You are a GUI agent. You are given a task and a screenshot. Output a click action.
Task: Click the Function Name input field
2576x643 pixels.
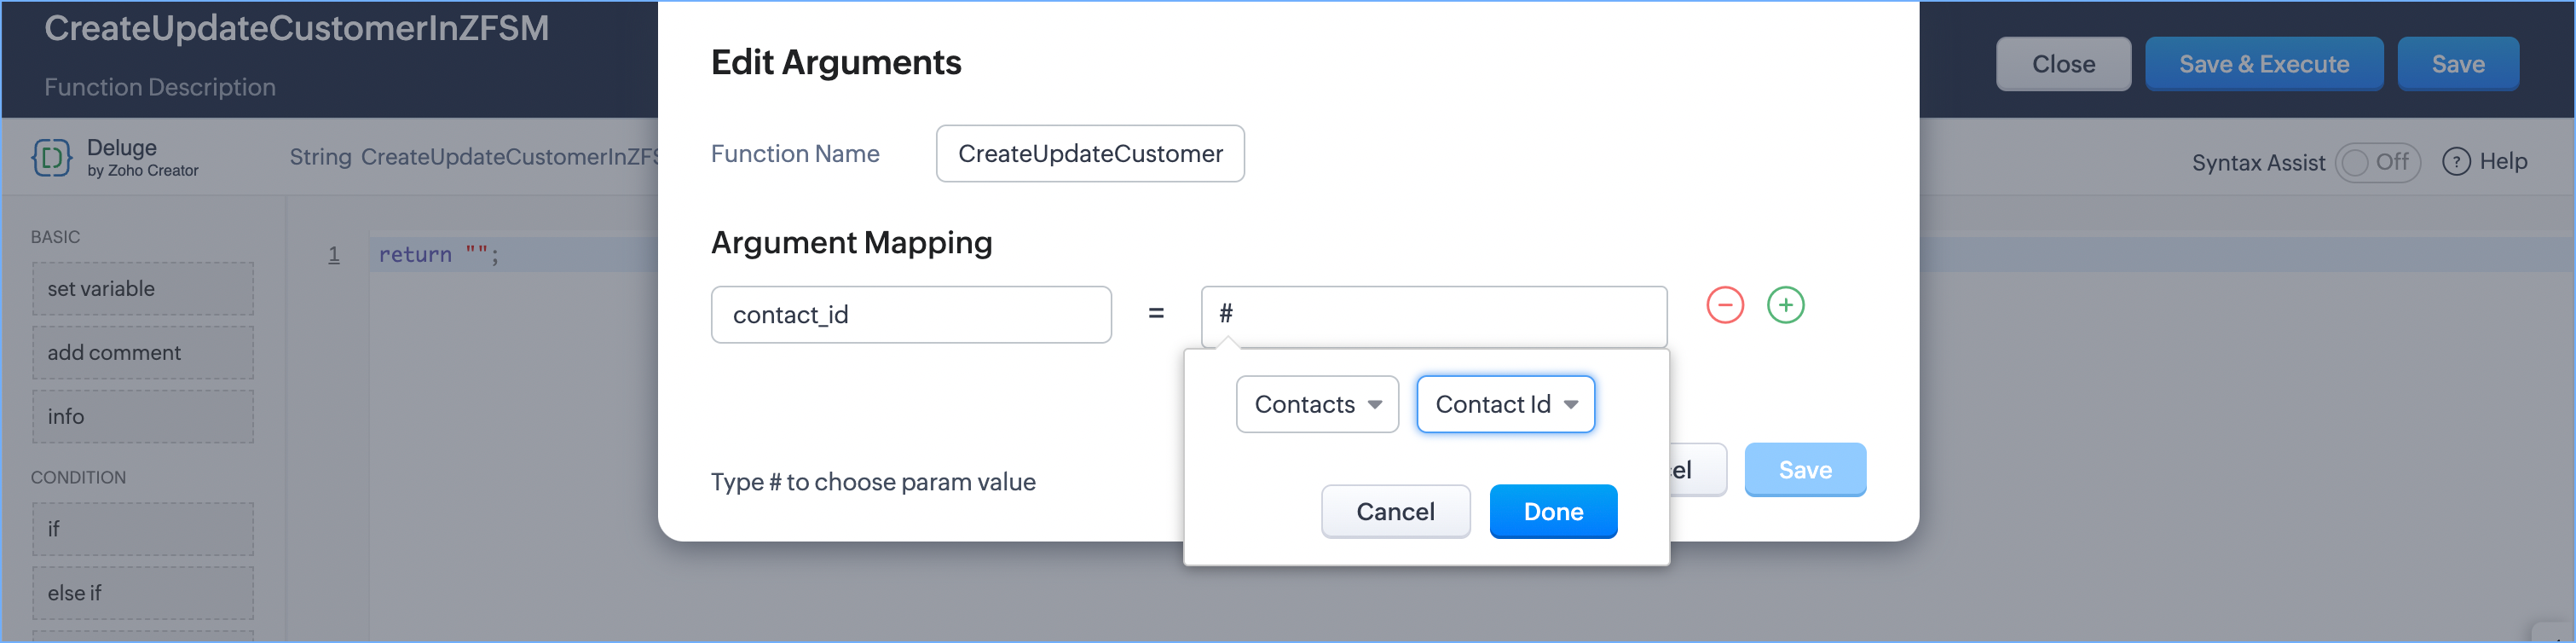pyautogui.click(x=1089, y=154)
